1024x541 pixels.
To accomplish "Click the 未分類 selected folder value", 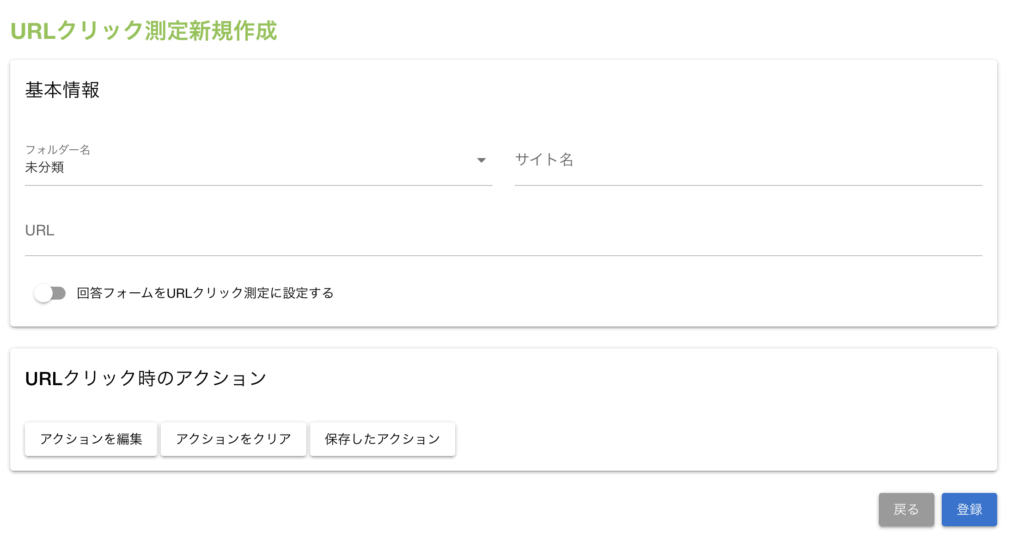I will (45, 168).
